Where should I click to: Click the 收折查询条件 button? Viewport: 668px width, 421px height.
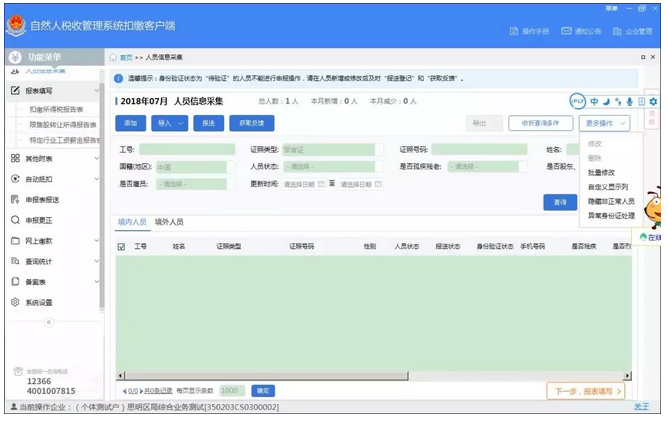point(540,124)
